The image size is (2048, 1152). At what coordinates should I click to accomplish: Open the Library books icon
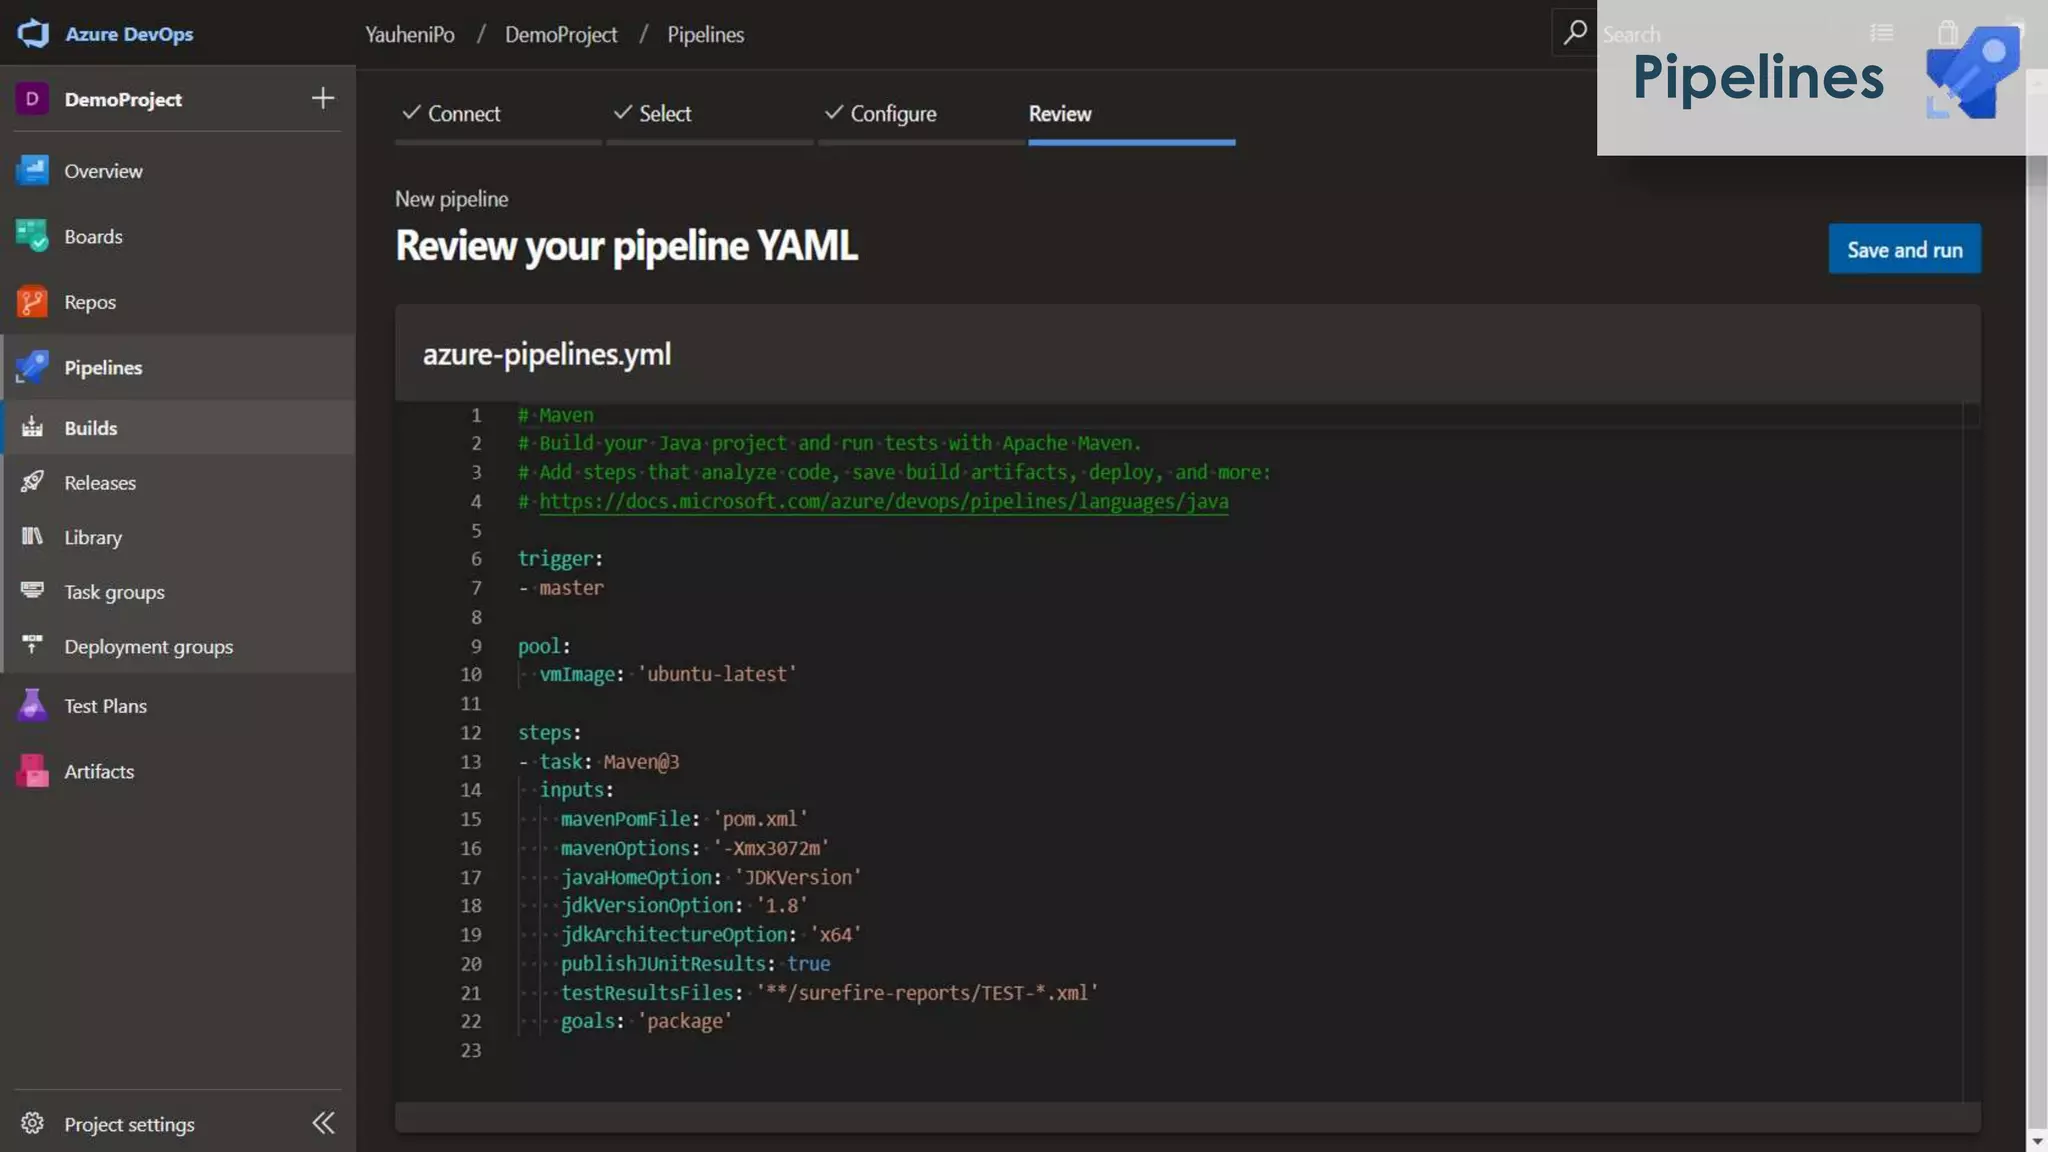point(32,537)
